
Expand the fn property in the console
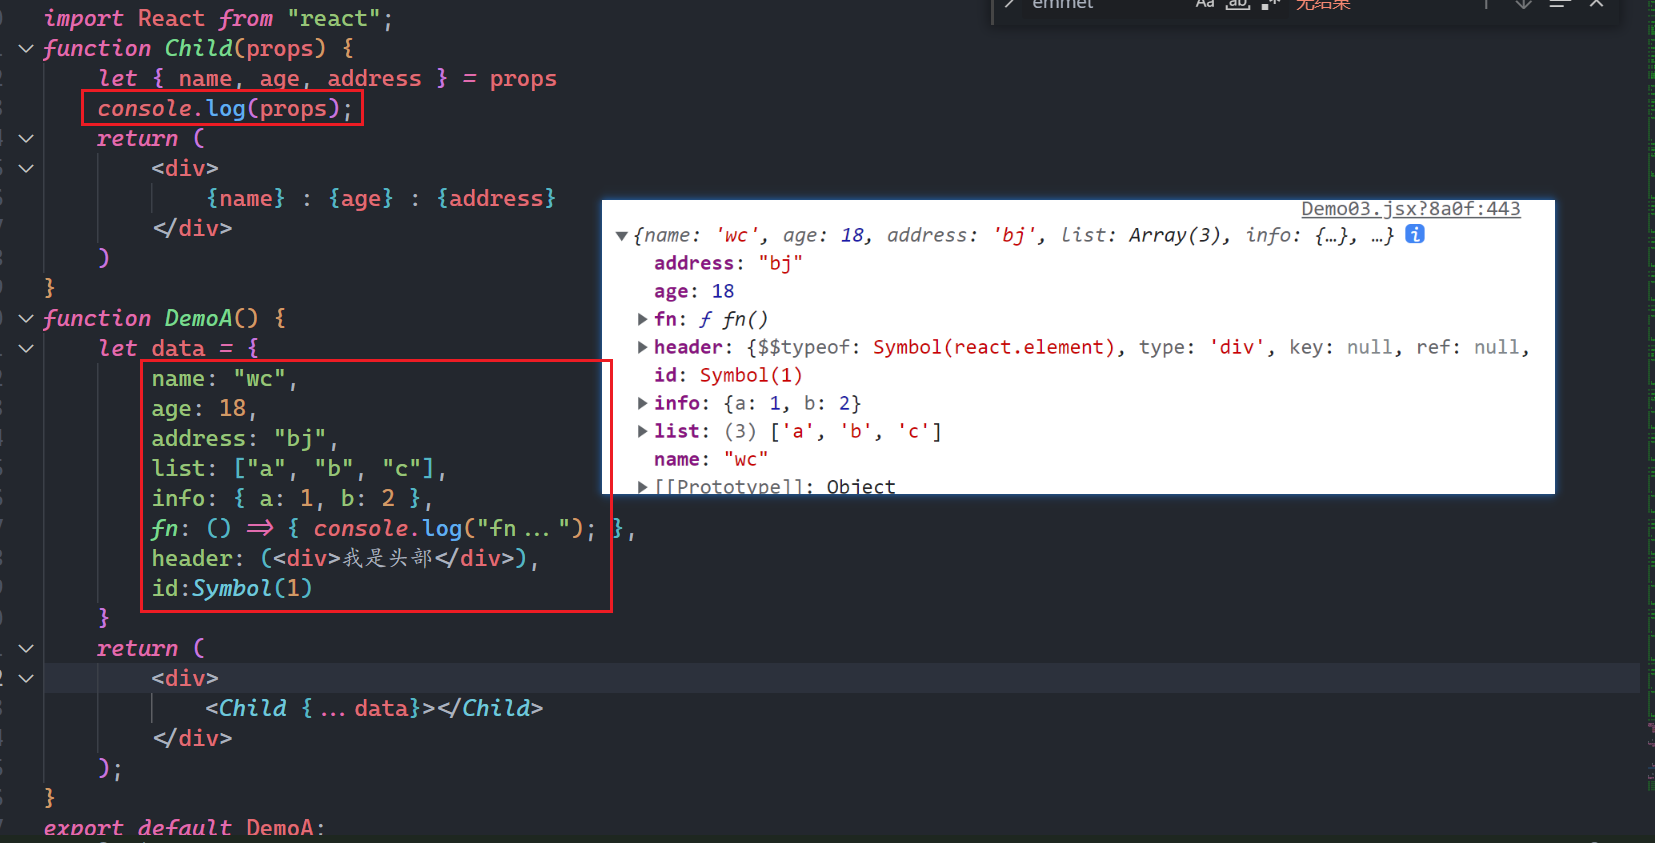tap(643, 319)
